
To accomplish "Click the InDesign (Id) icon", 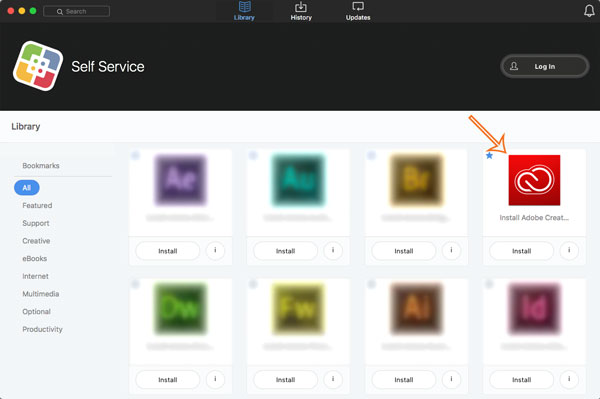I will [534, 309].
